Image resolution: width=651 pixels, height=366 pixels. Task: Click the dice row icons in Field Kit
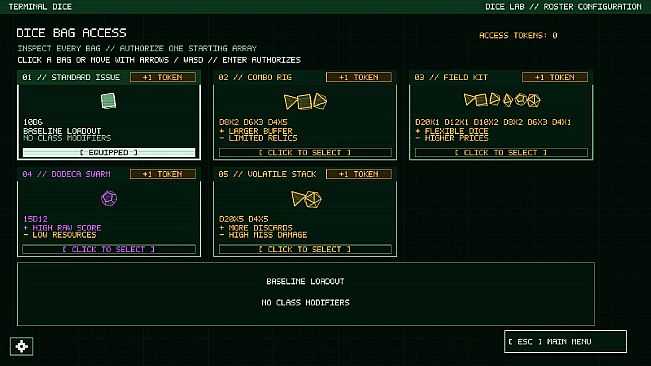[502, 100]
